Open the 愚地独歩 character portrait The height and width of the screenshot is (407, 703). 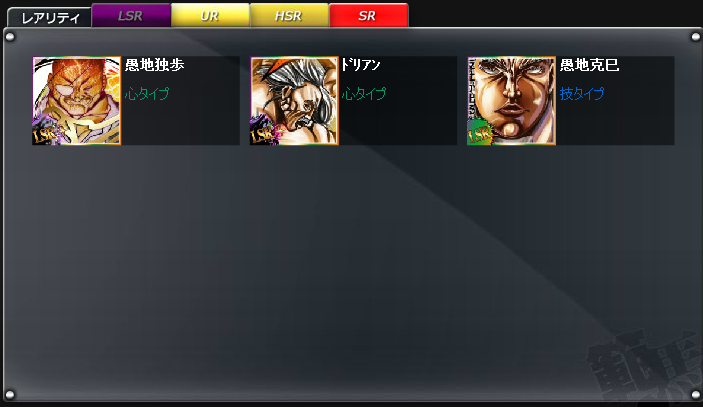pos(77,101)
